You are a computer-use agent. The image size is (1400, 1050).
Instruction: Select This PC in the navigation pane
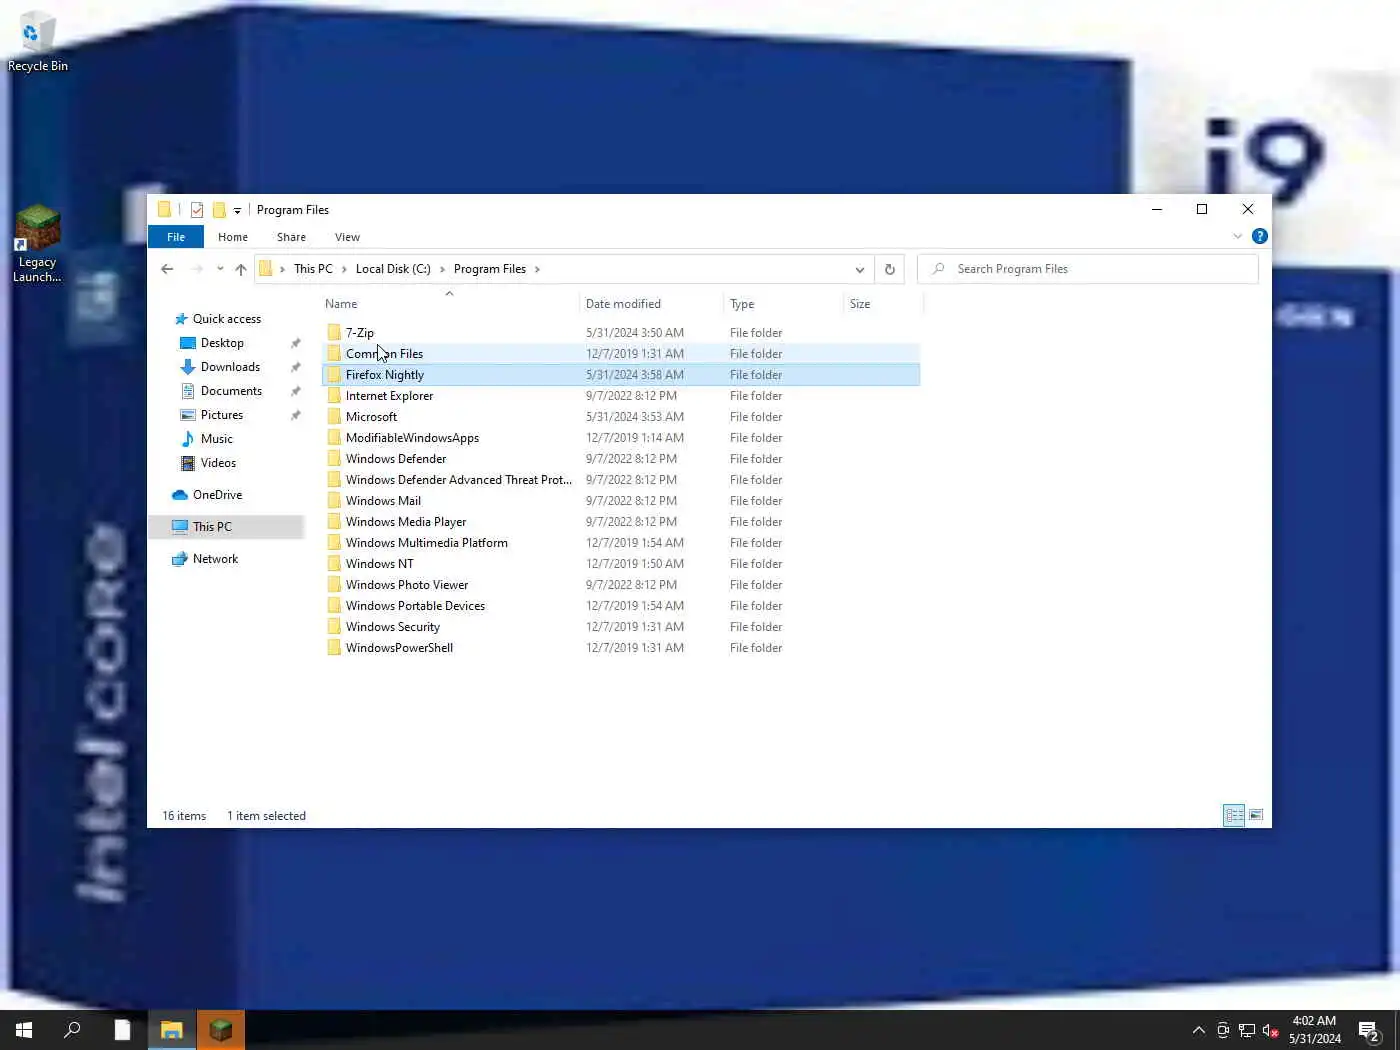pos(226,527)
